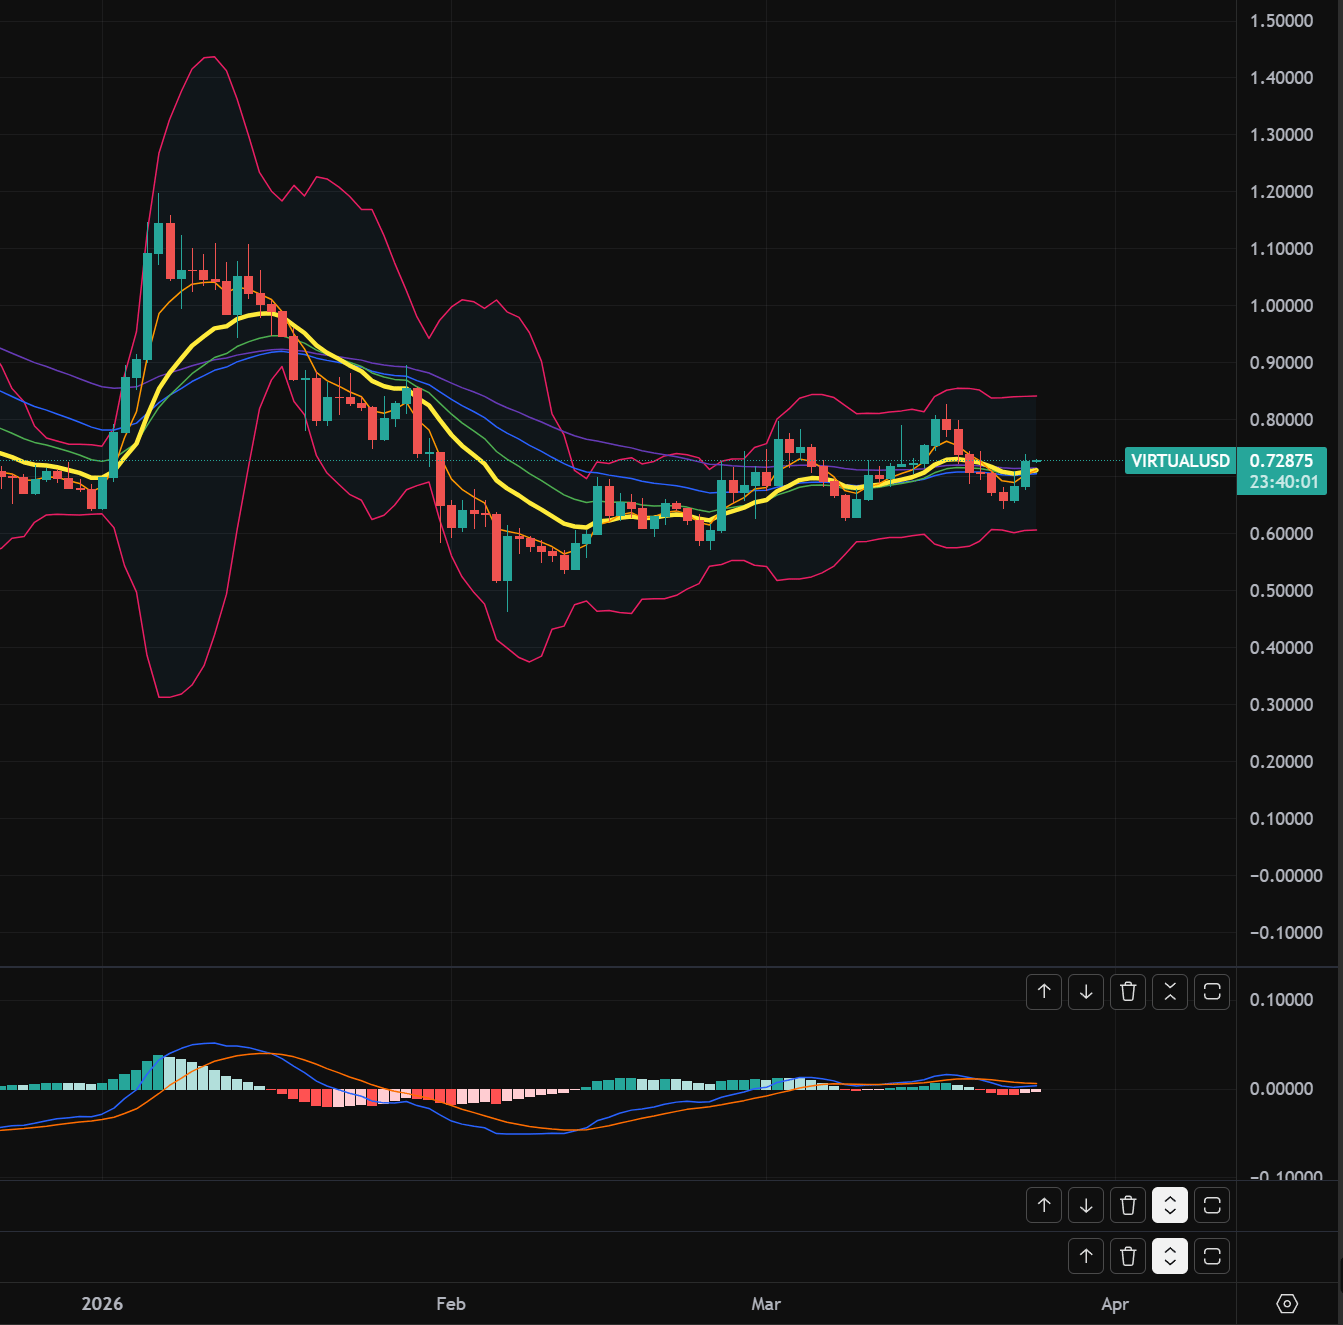Click the 0.40000 price axis label
The height and width of the screenshot is (1325, 1343).
(x=1282, y=648)
